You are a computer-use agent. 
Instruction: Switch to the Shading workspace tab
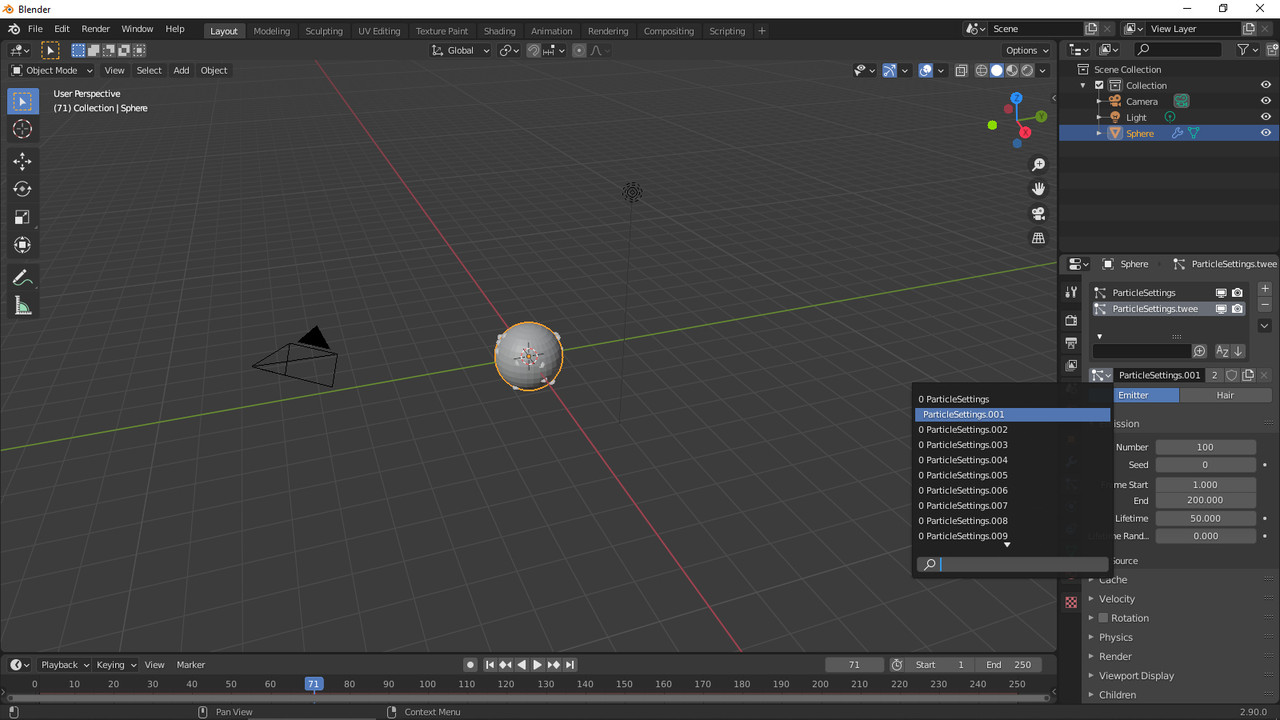499,31
